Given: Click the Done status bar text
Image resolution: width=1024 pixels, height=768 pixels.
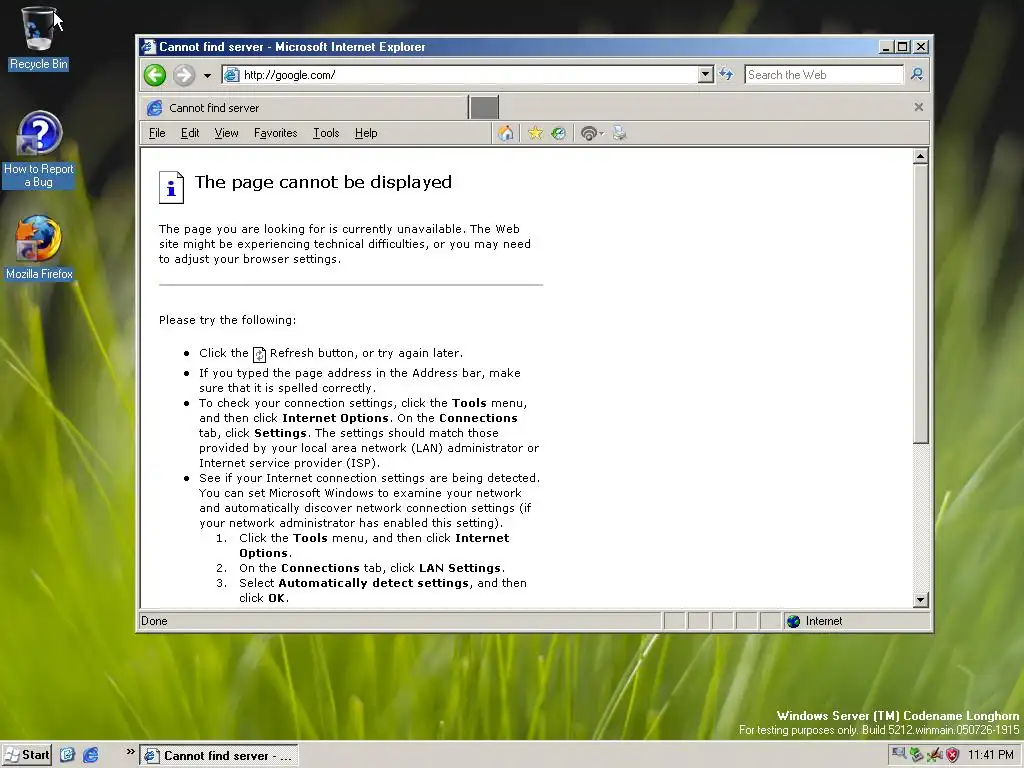Looking at the screenshot, I should 154,621.
